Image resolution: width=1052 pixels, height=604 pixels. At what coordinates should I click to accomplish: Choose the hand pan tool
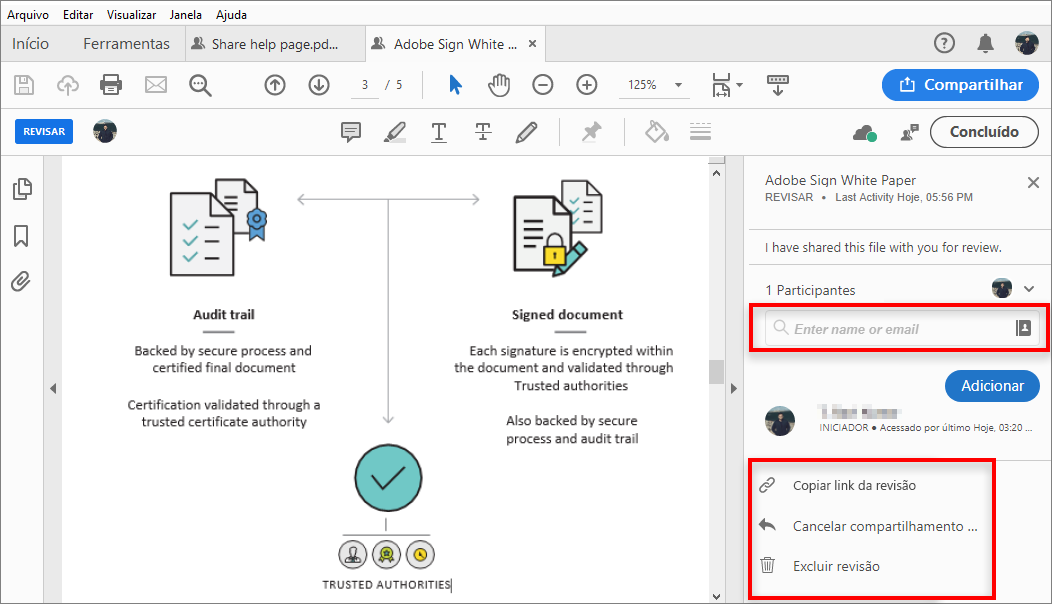point(499,85)
